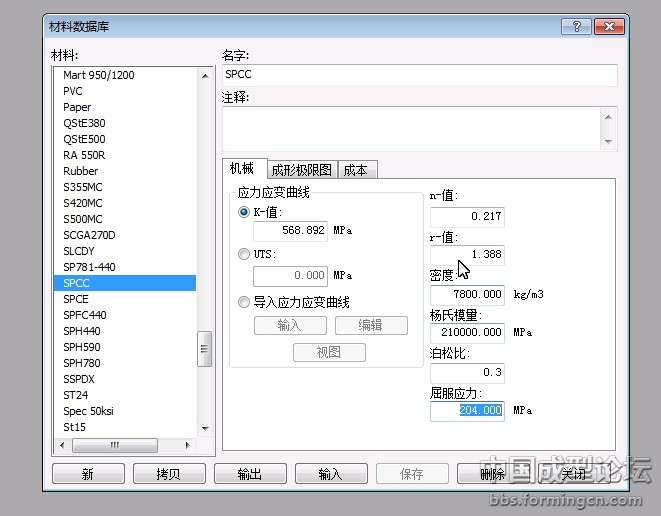Choose 导入应力应变曲线 radio option
The image size is (661, 516).
click(244, 302)
